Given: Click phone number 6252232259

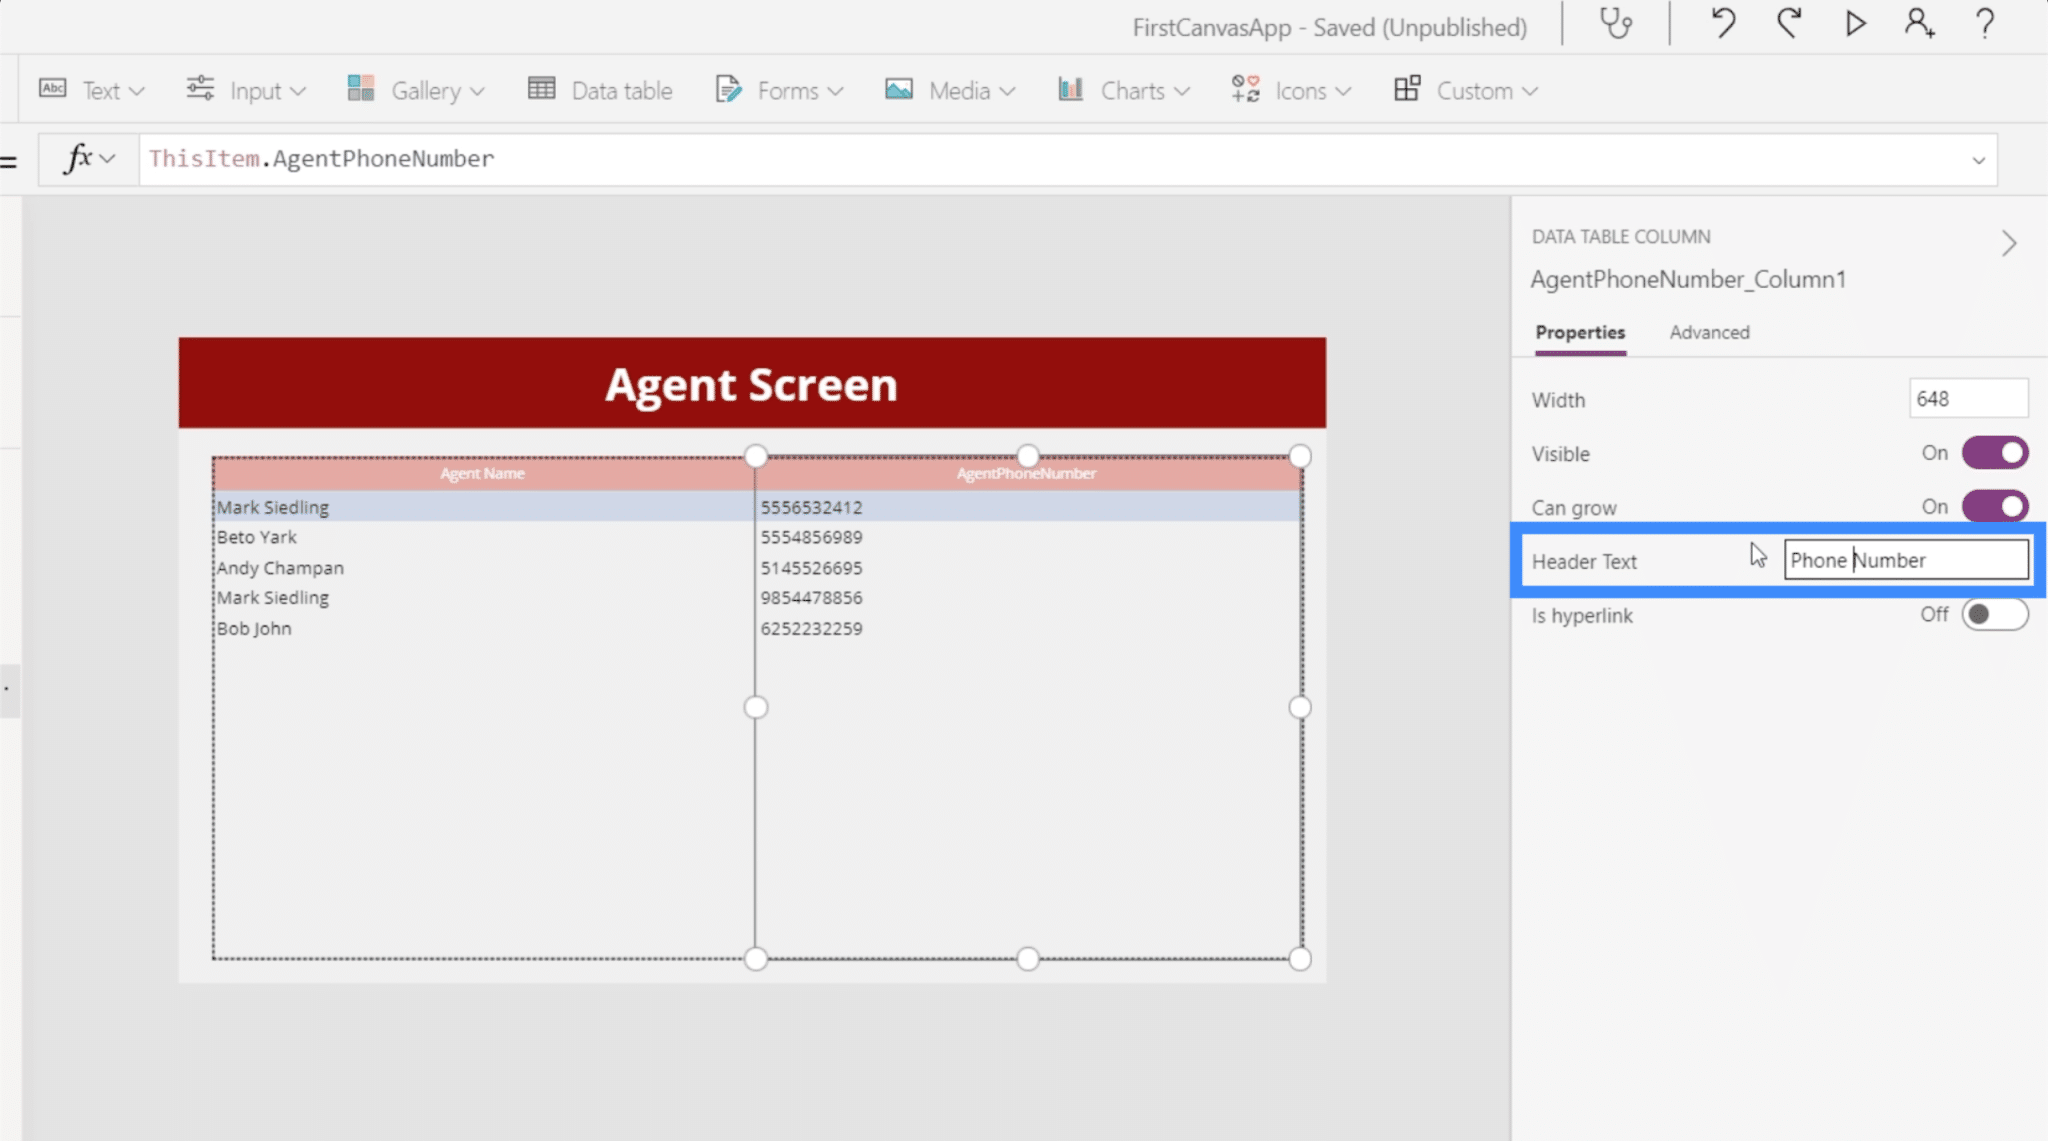Looking at the screenshot, I should tap(811, 628).
